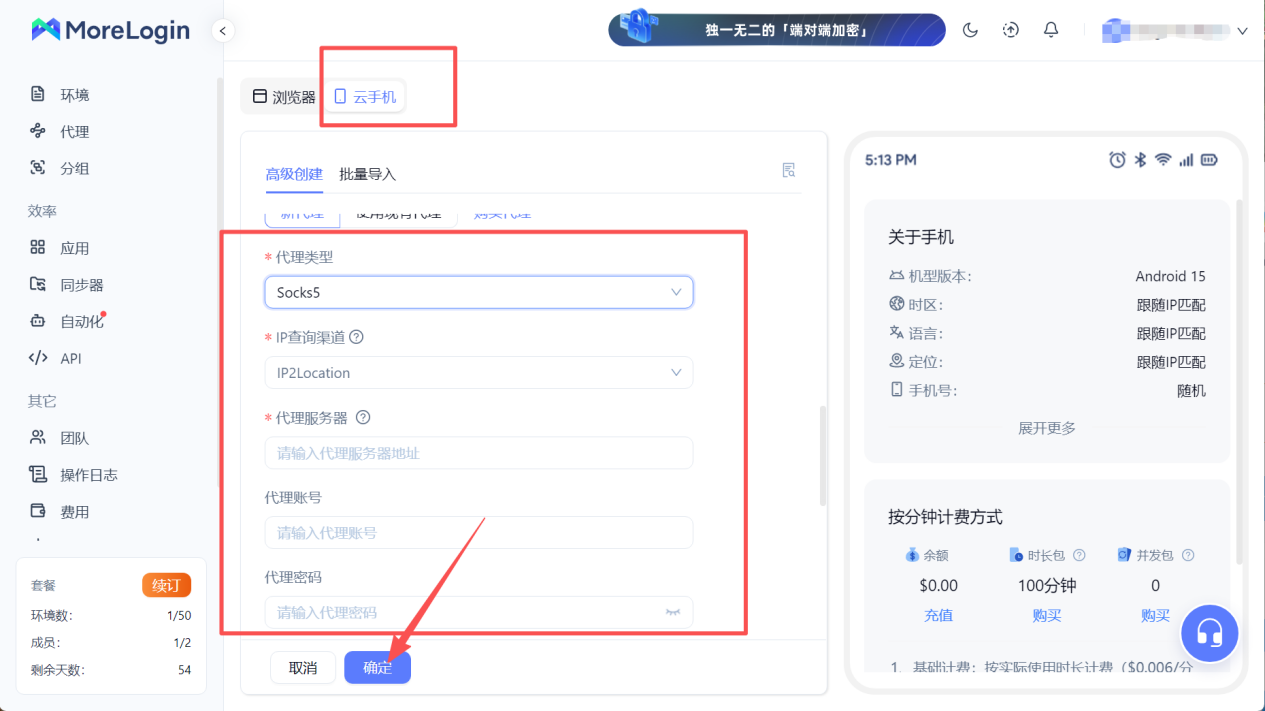1265x711 pixels.
Task: Expand 展开更多 in the phone info panel
Action: pyautogui.click(x=1046, y=427)
